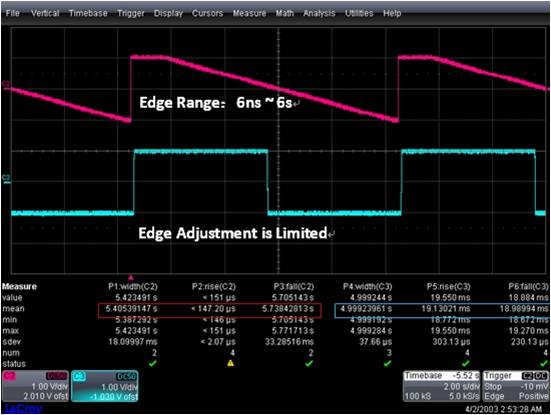Open the Utilities menu
Screen dimensions: 551x415
tap(359, 13)
